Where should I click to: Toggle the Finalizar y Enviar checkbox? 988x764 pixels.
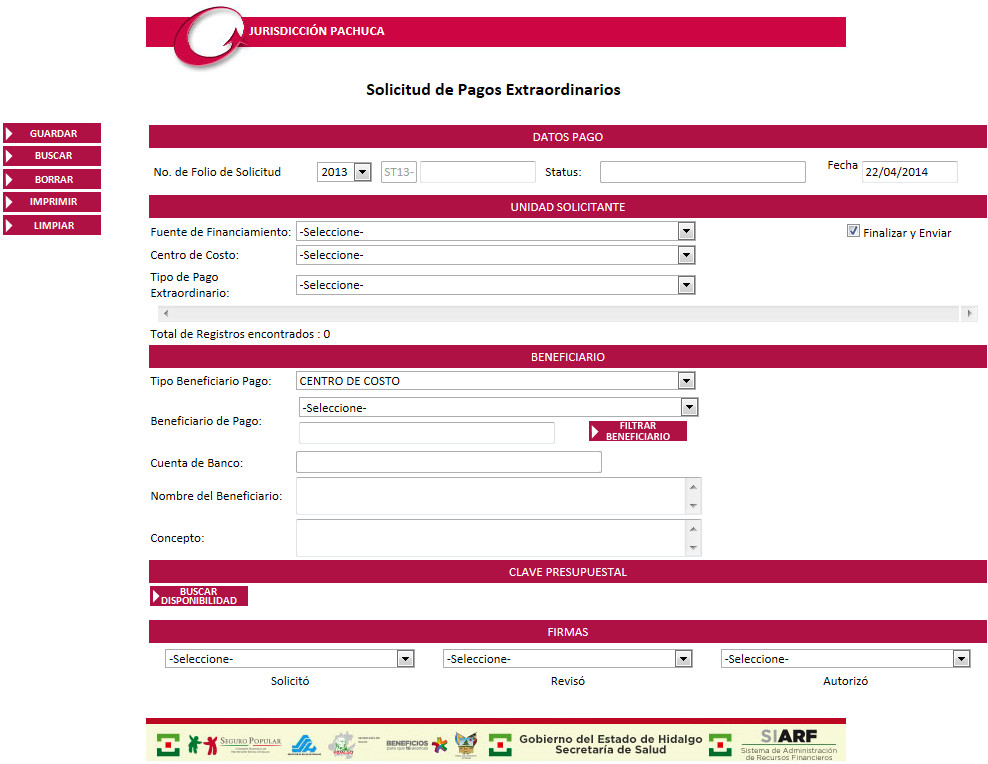click(853, 231)
